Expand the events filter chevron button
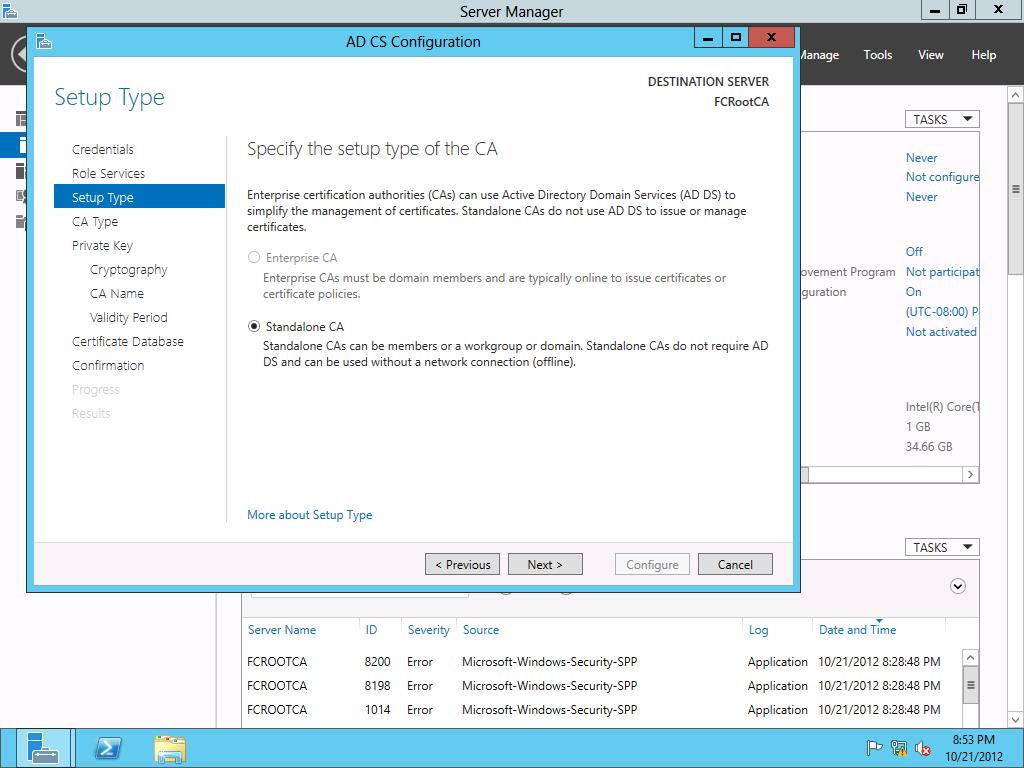 (x=957, y=586)
